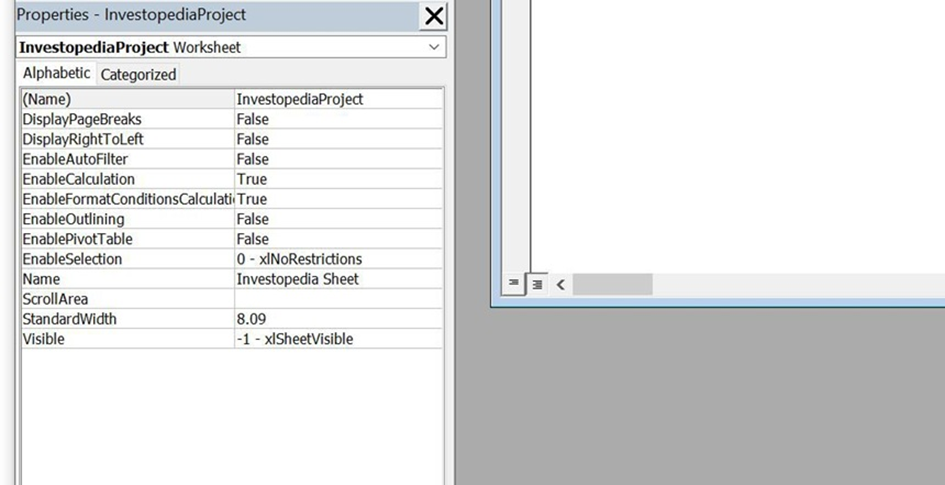Image resolution: width=945 pixels, height=485 pixels.
Task: Select the Visible property
Action: [128, 339]
